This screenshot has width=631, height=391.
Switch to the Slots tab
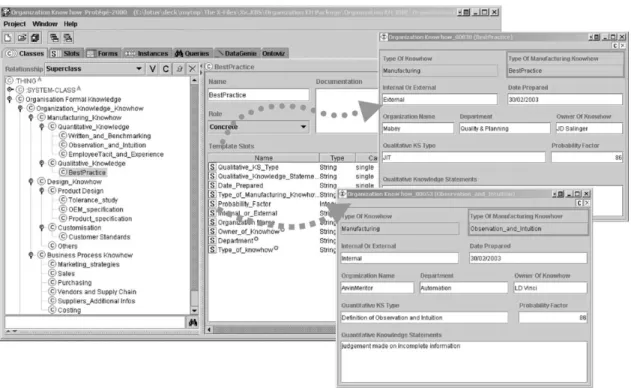pyautogui.click(x=66, y=53)
